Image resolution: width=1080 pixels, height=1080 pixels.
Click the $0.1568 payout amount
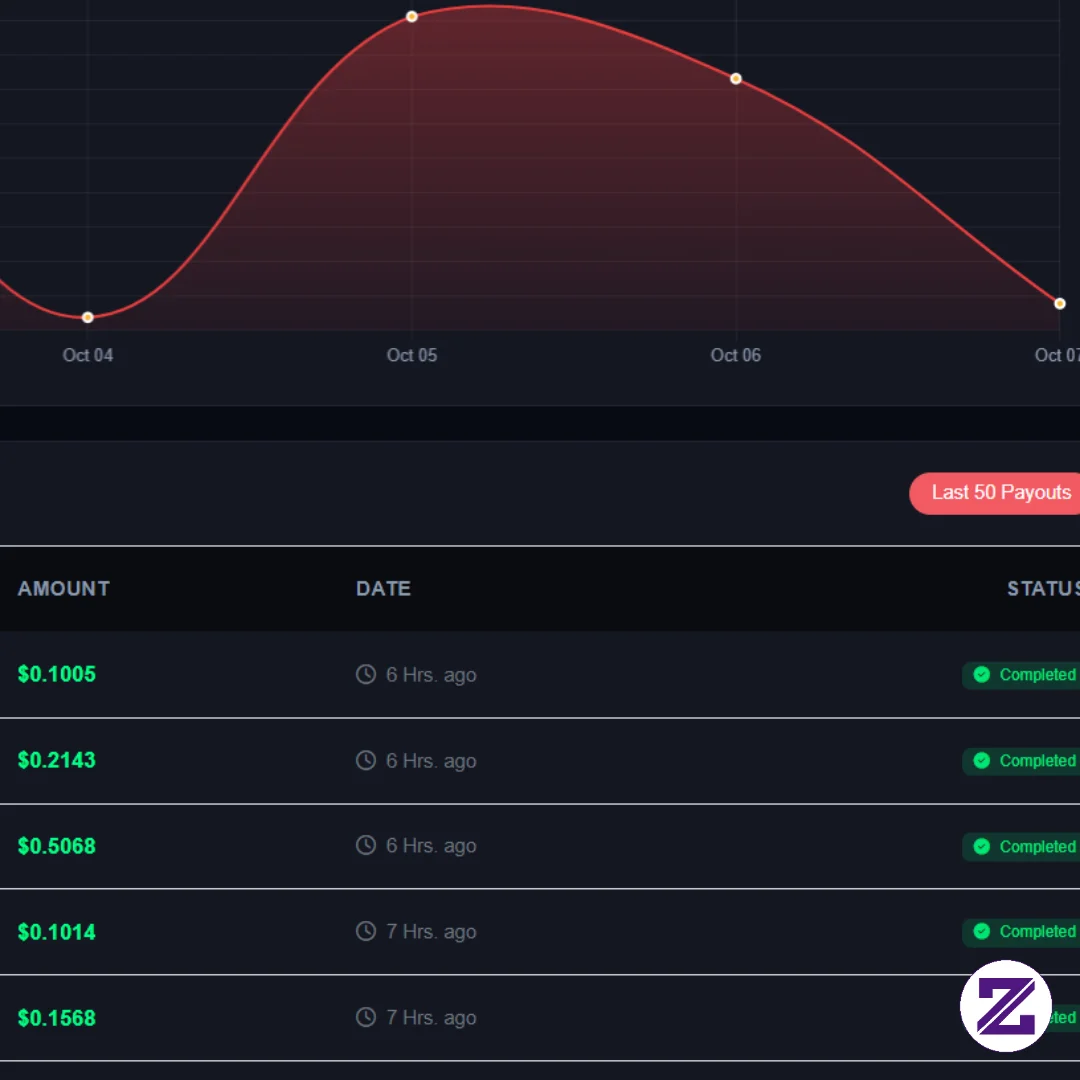(56, 1017)
